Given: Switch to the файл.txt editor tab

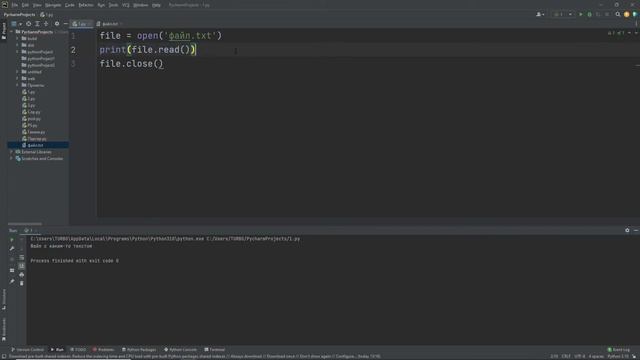Looking at the screenshot, I should coord(109,24).
